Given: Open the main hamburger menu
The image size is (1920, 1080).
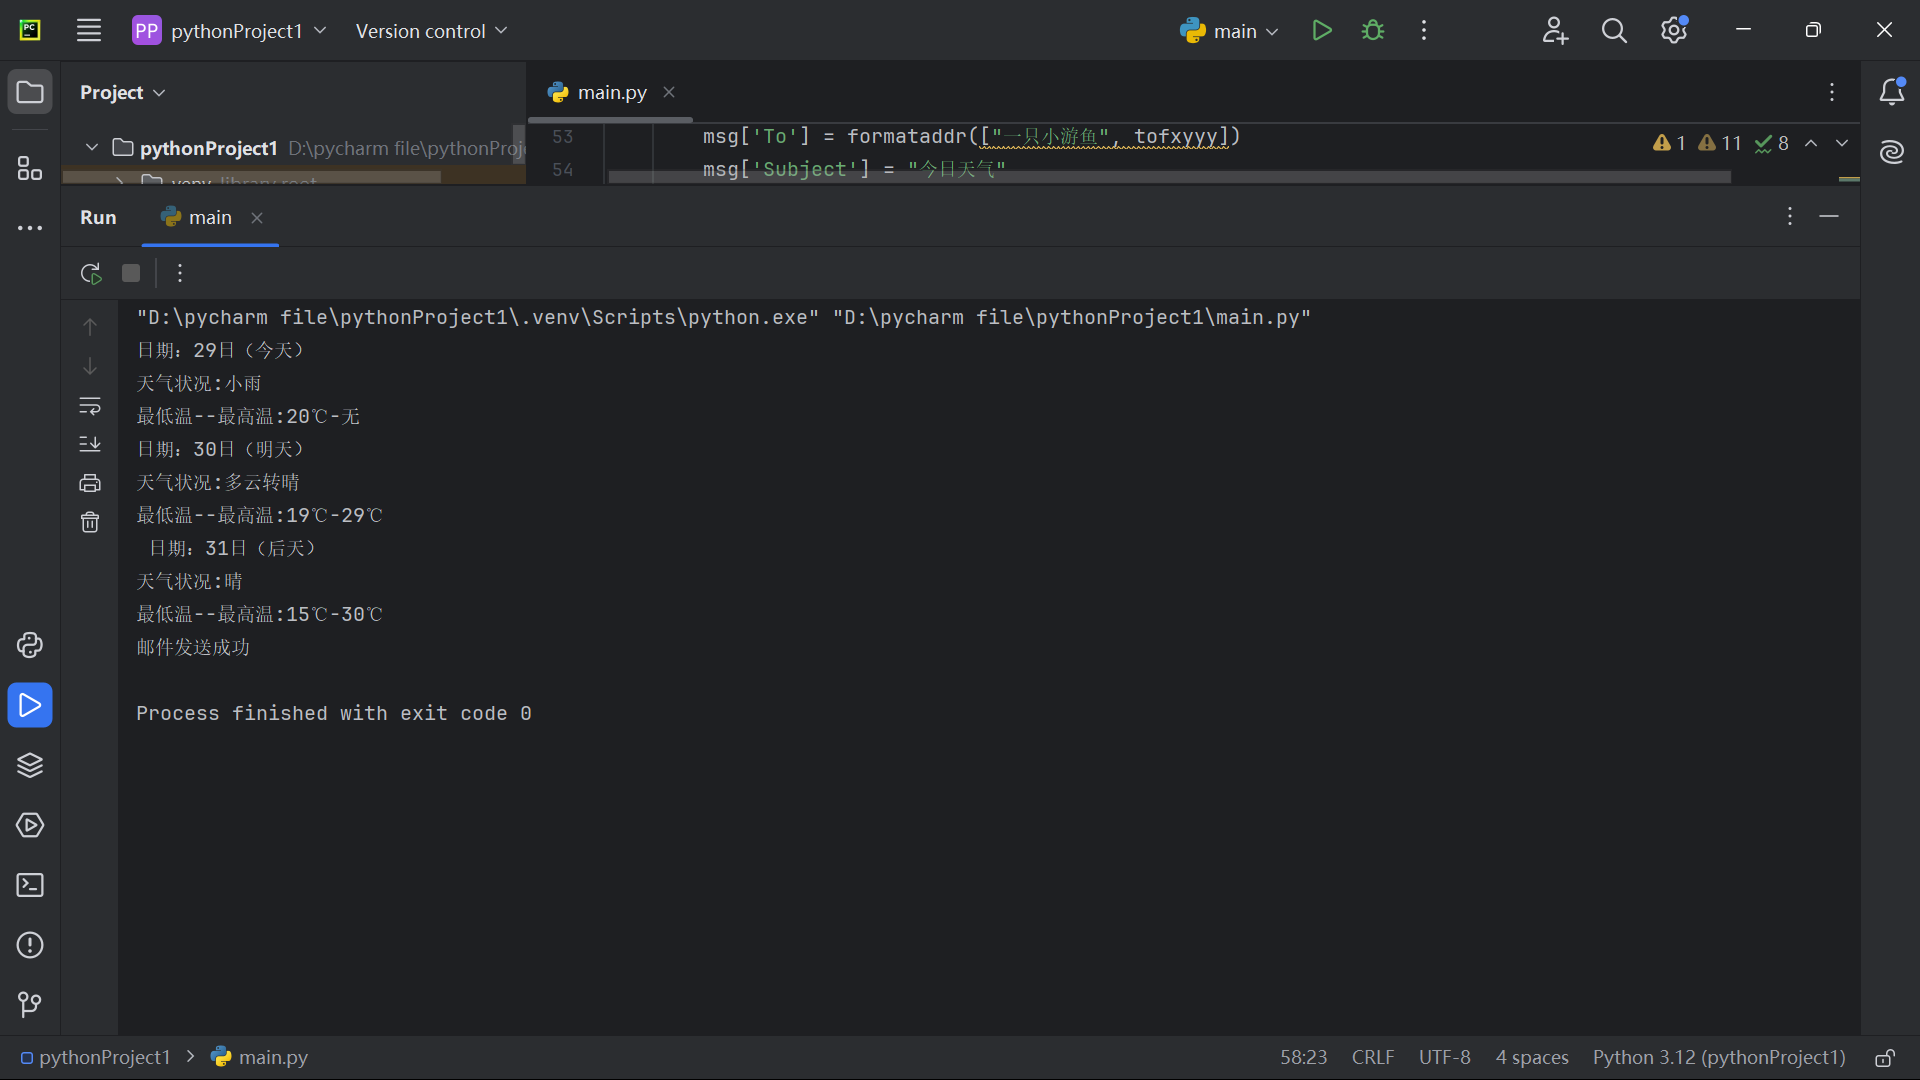Looking at the screenshot, I should tap(89, 30).
